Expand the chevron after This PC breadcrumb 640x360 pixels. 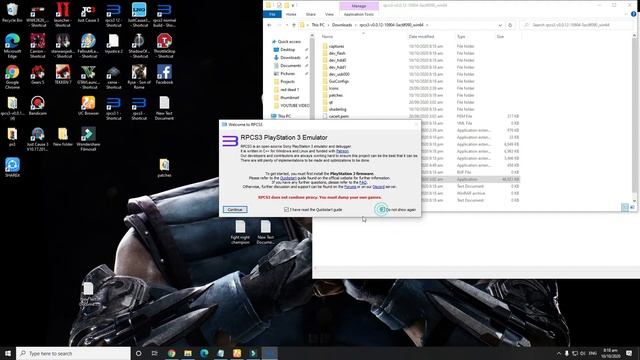328,25
